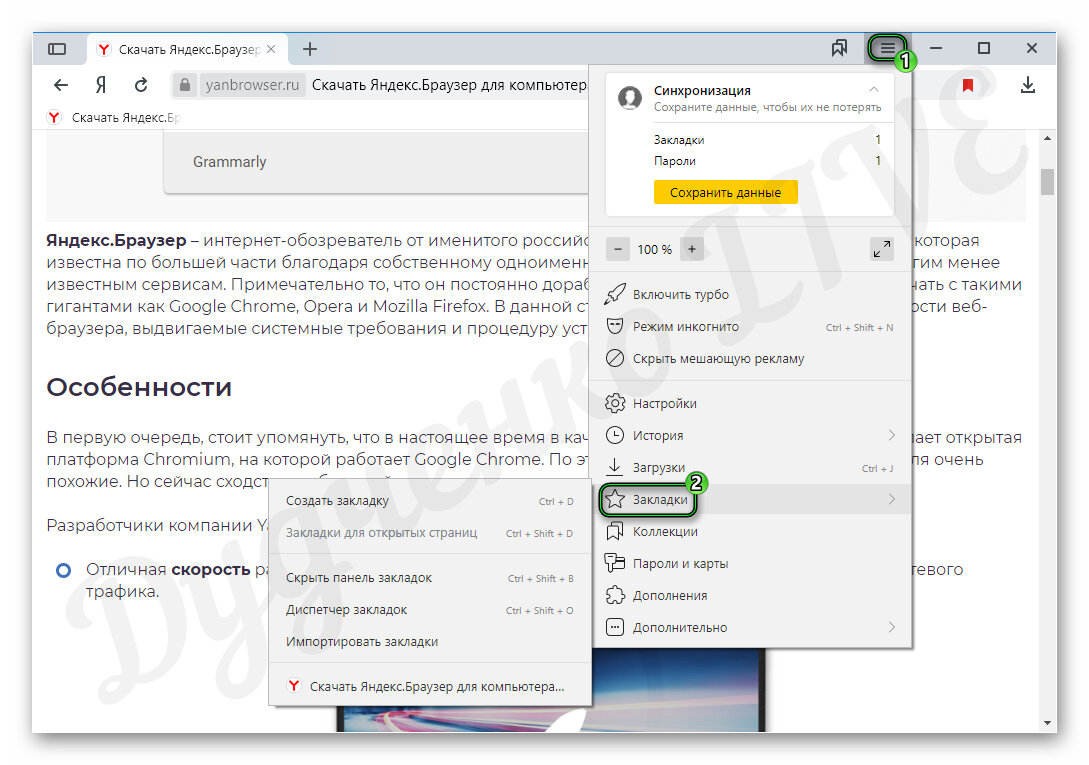The width and height of the screenshot is (1089, 765).
Task: Click the Синхронизация profile avatar
Action: 630,98
